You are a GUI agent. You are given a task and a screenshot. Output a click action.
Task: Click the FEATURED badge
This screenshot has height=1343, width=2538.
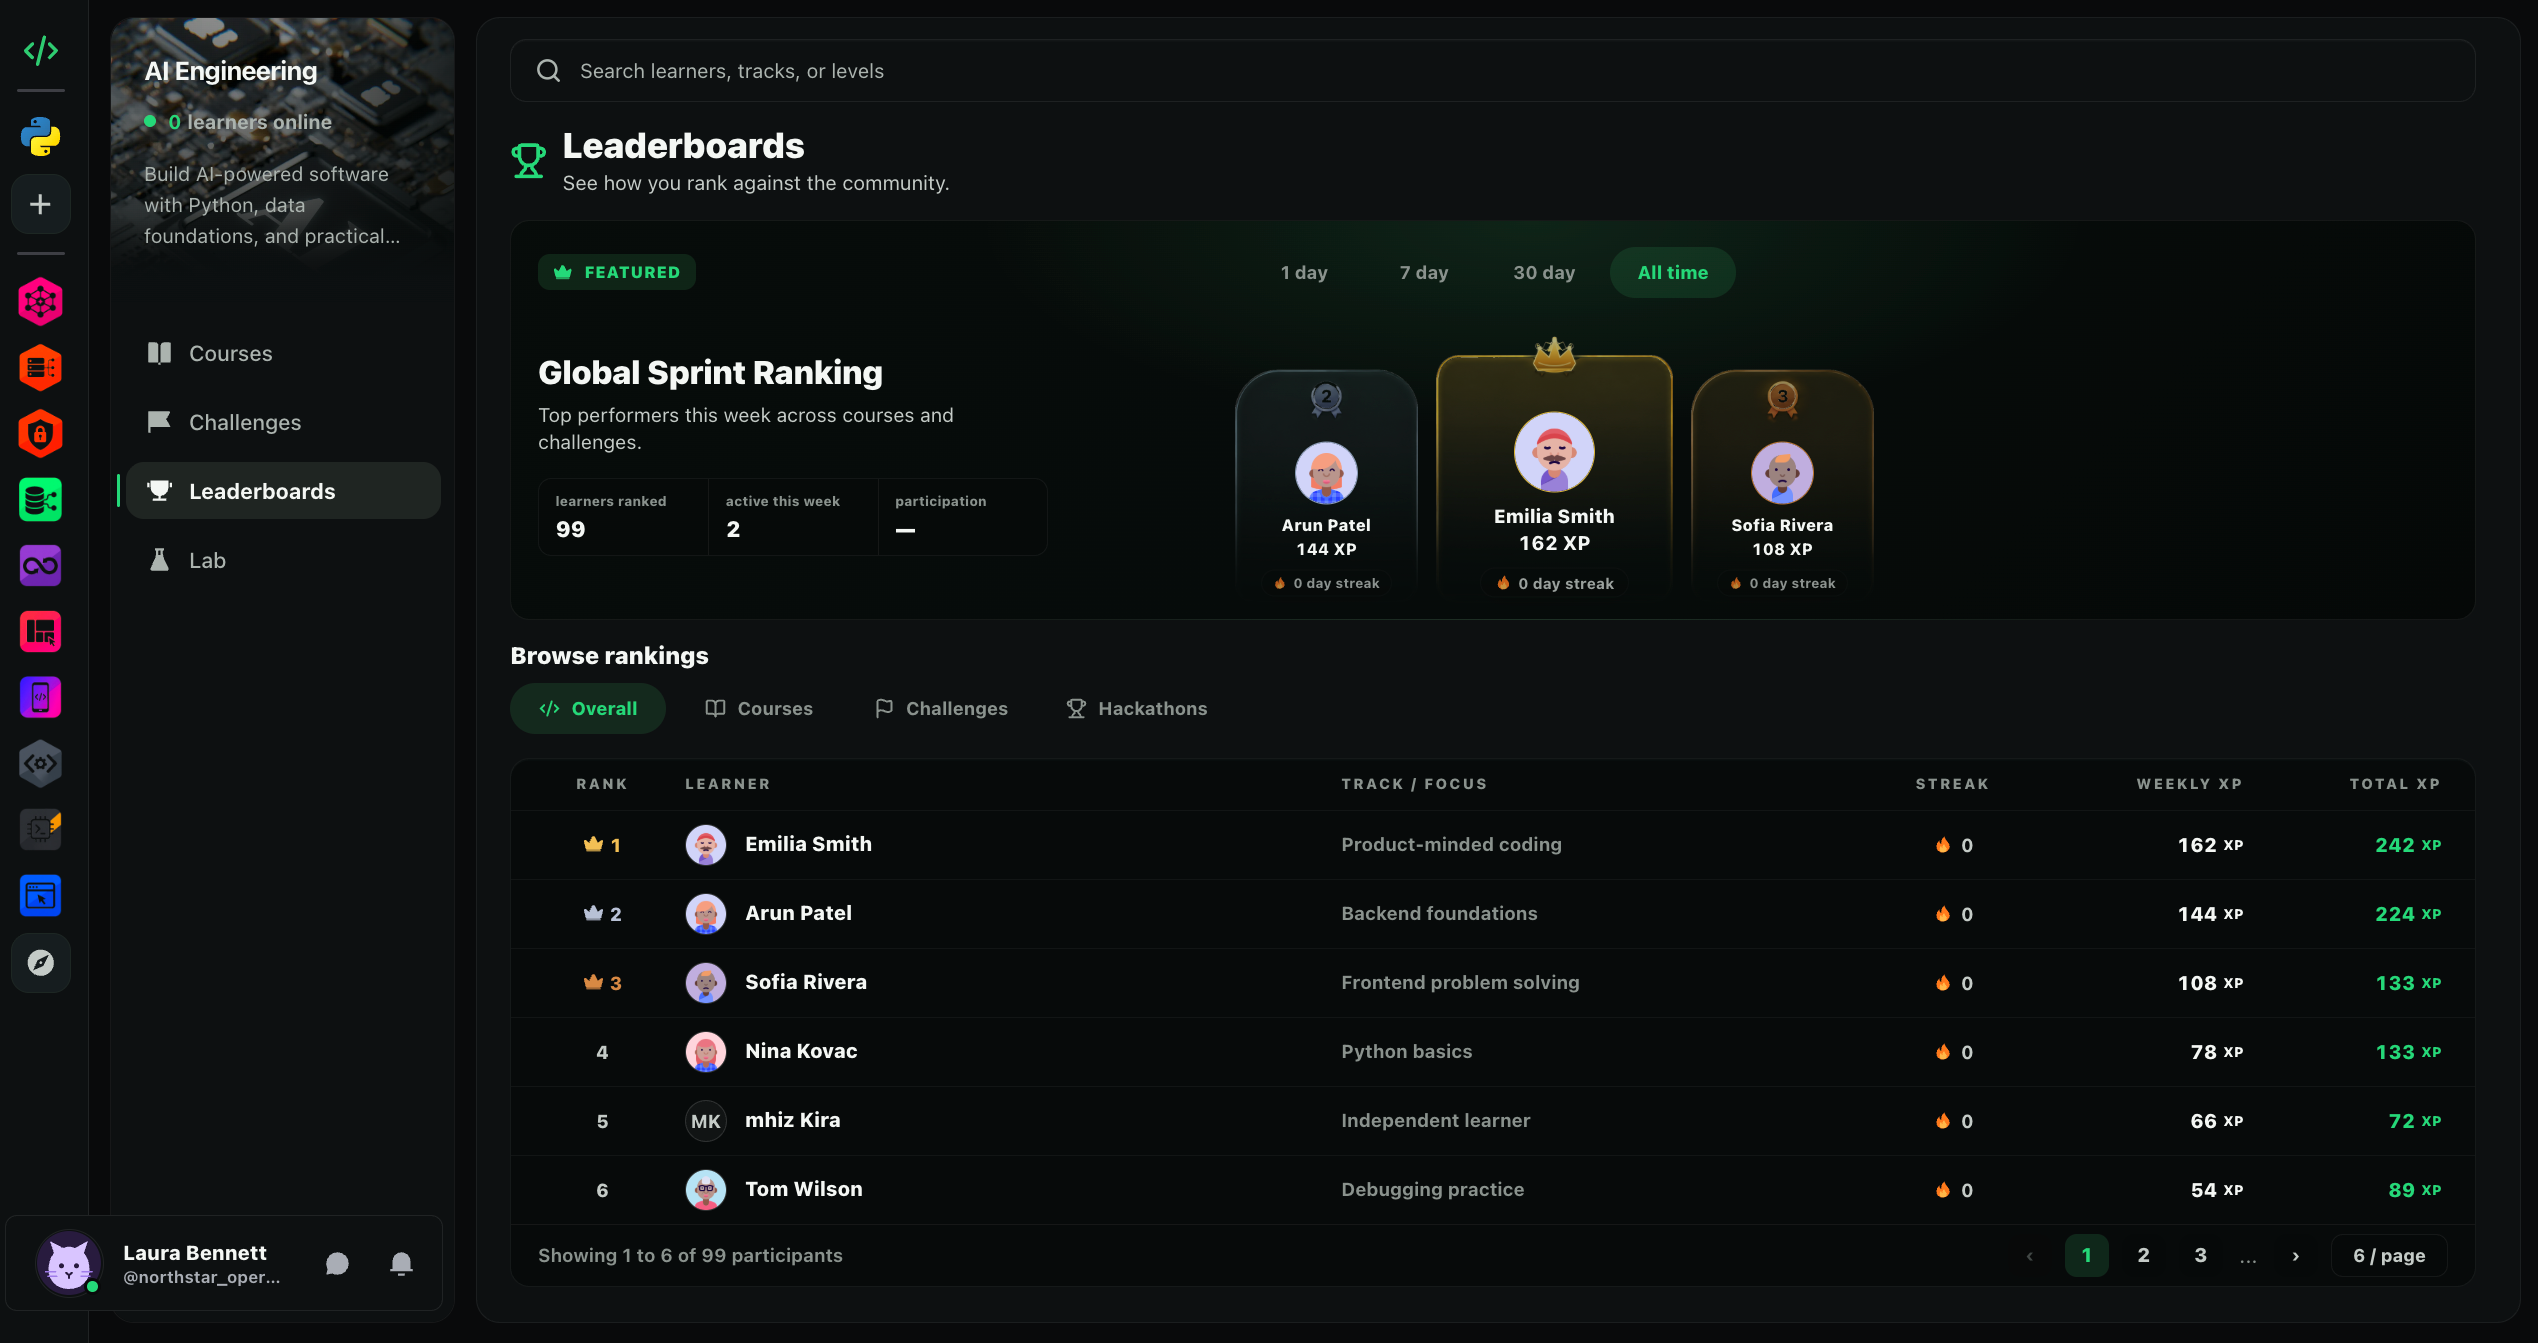pos(617,272)
